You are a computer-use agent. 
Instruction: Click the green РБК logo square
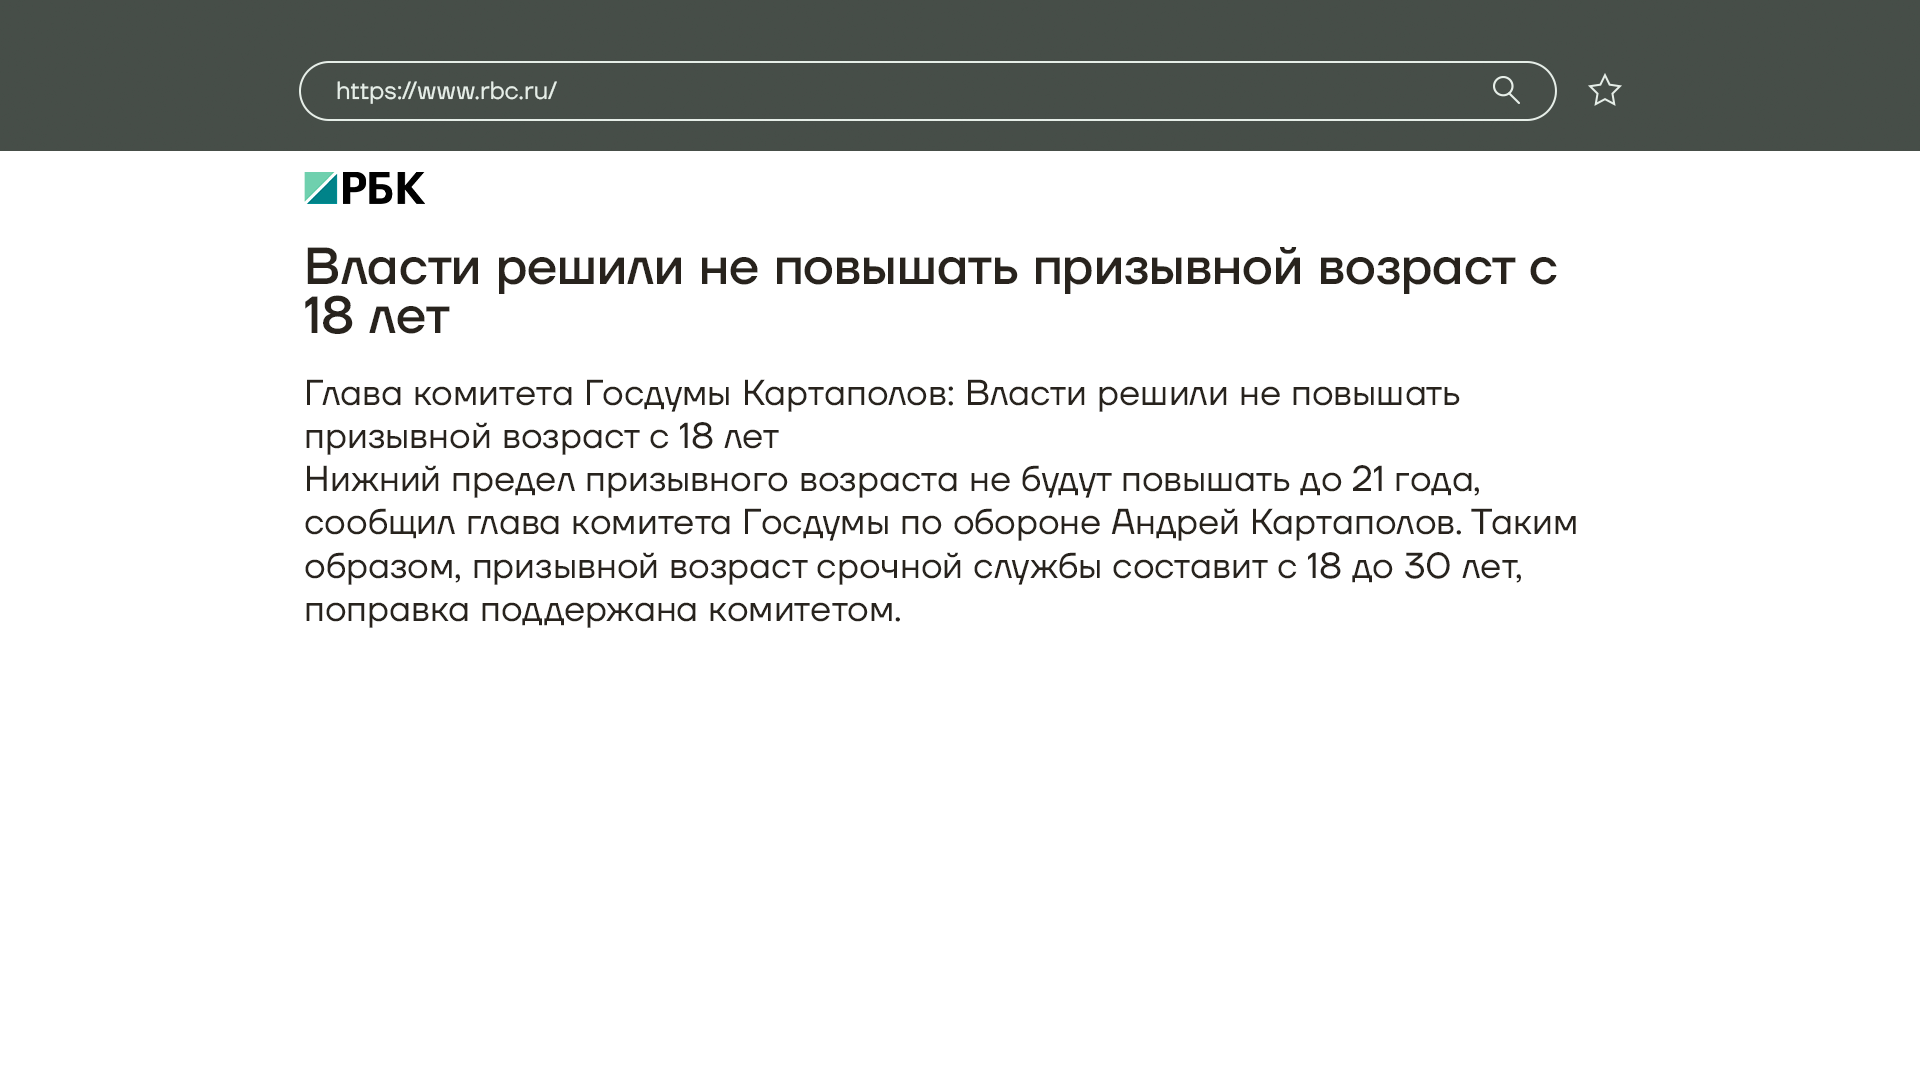[x=321, y=188]
